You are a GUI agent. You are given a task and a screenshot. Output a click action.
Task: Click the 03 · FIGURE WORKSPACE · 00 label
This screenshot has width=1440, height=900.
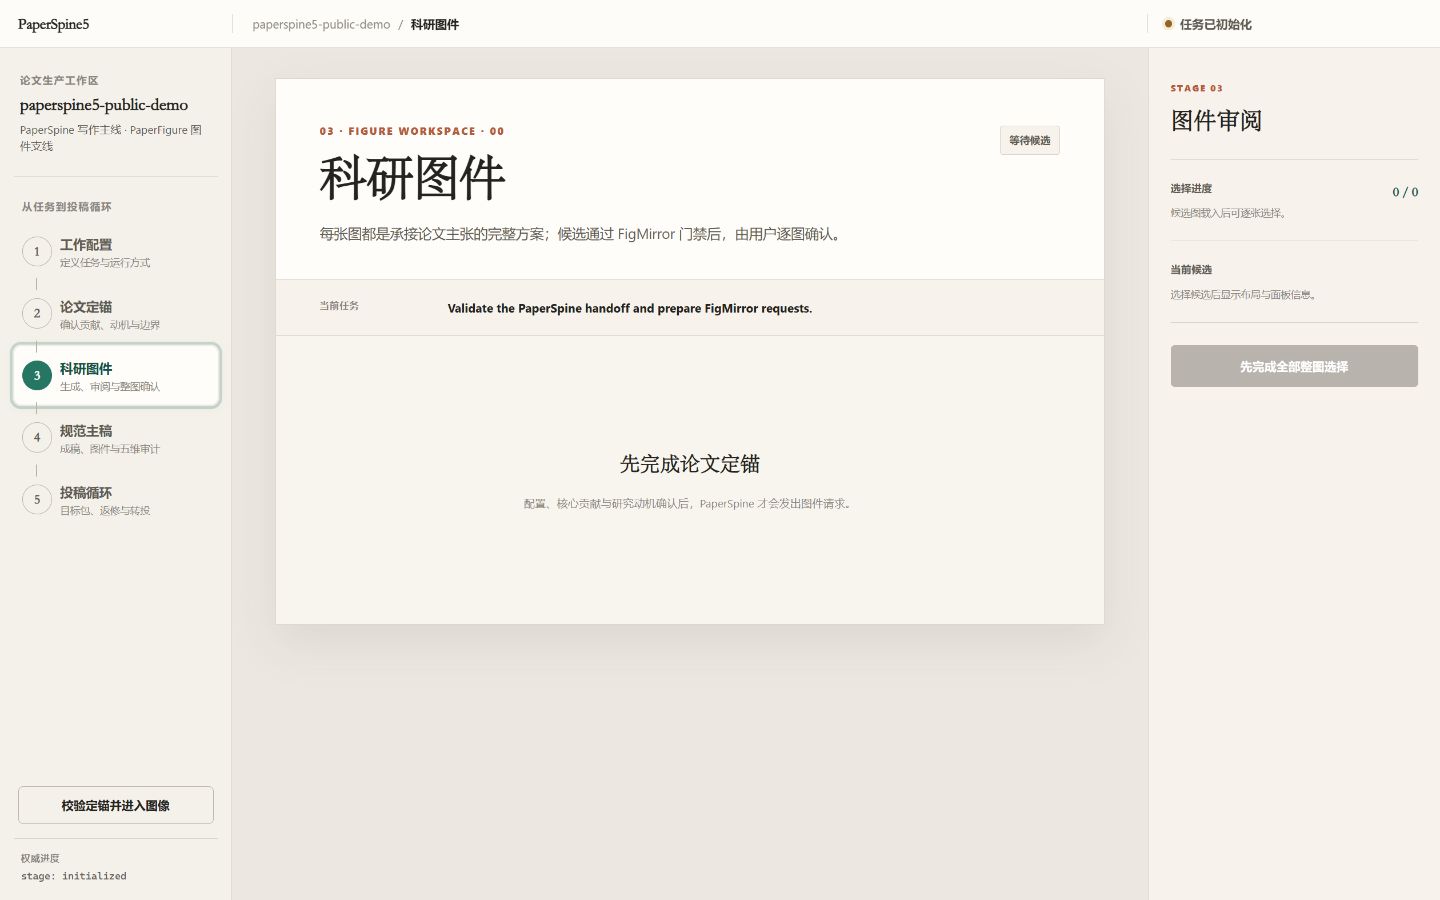pos(412,131)
